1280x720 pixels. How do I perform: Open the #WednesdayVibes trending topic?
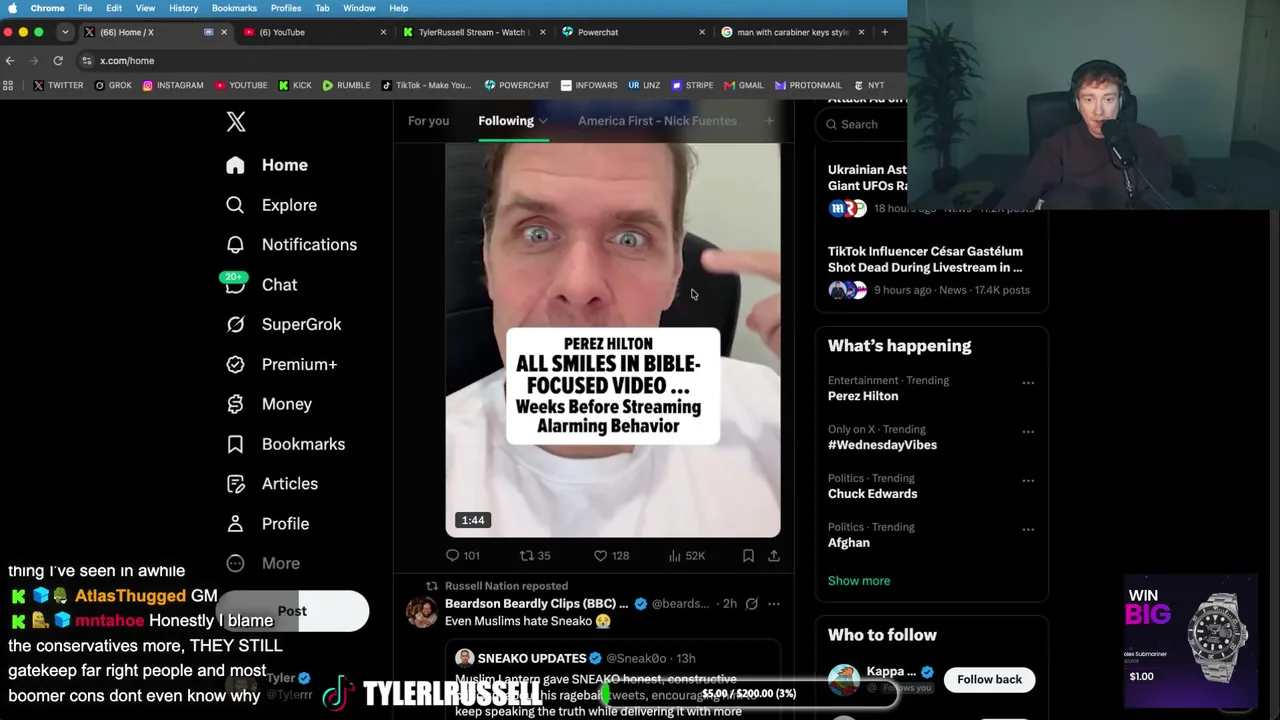point(882,445)
